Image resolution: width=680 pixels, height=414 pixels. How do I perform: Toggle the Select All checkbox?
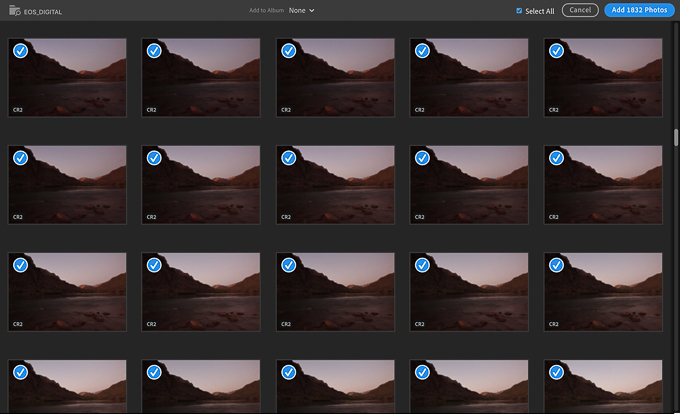(519, 11)
